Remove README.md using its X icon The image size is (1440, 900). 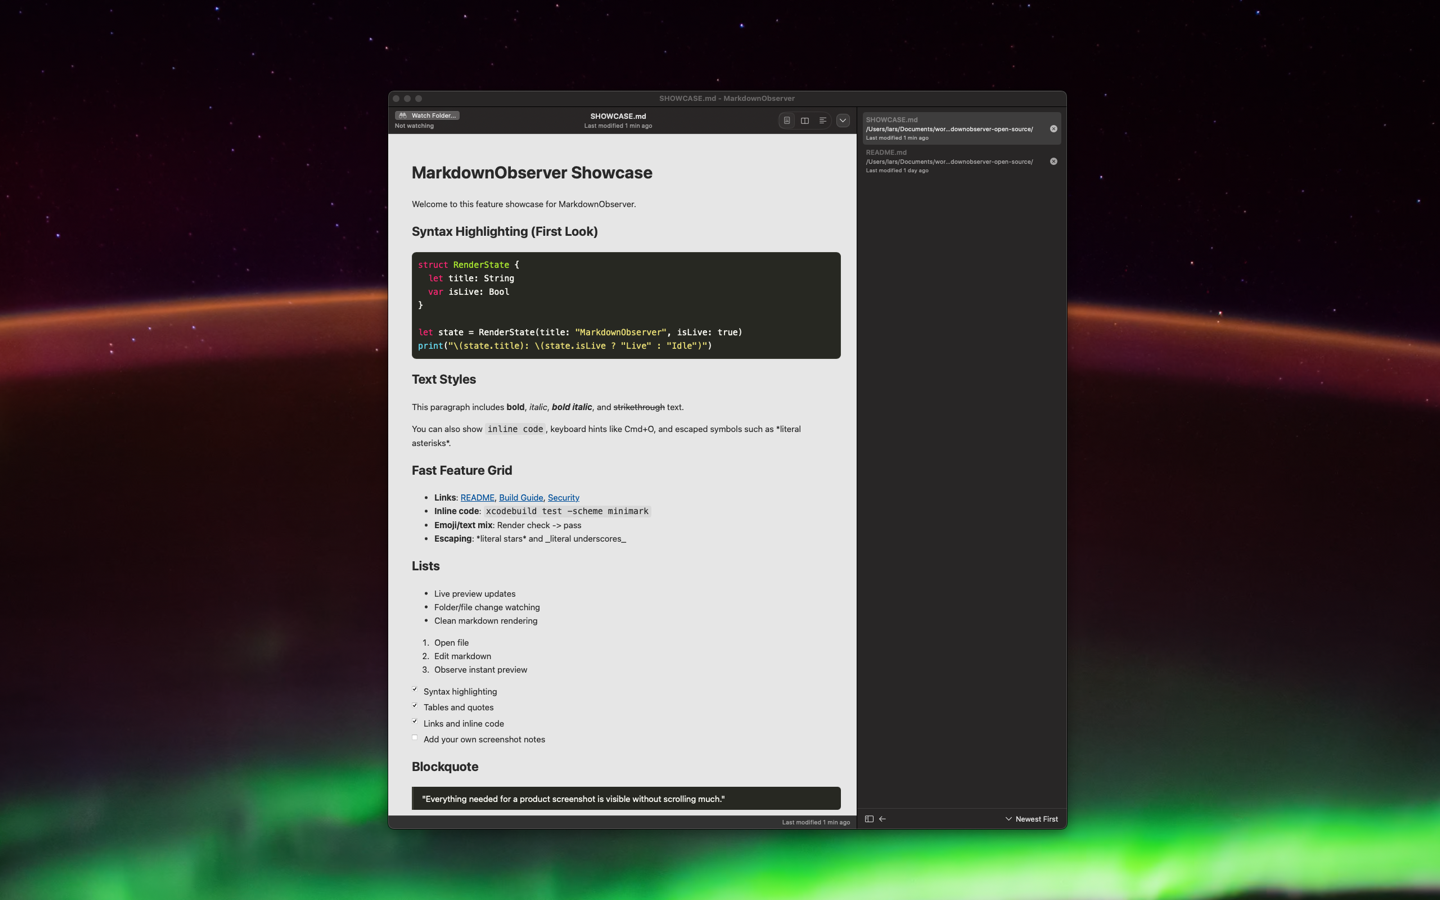tap(1052, 161)
